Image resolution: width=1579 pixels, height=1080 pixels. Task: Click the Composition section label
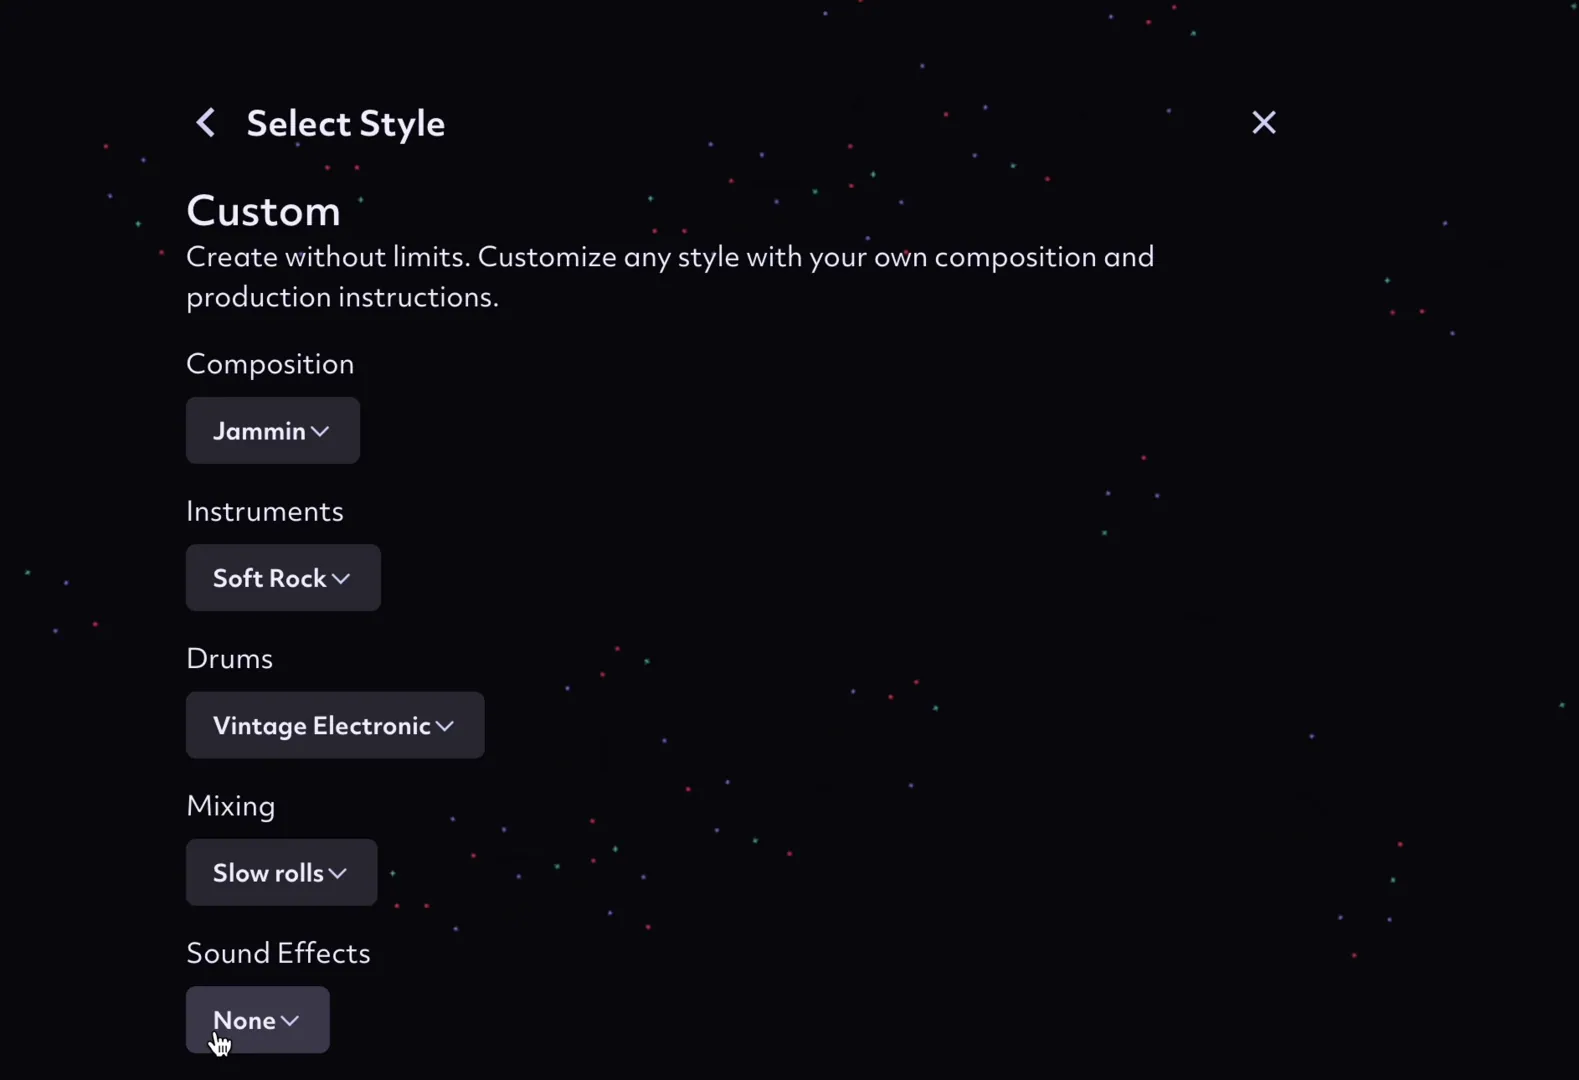(270, 364)
